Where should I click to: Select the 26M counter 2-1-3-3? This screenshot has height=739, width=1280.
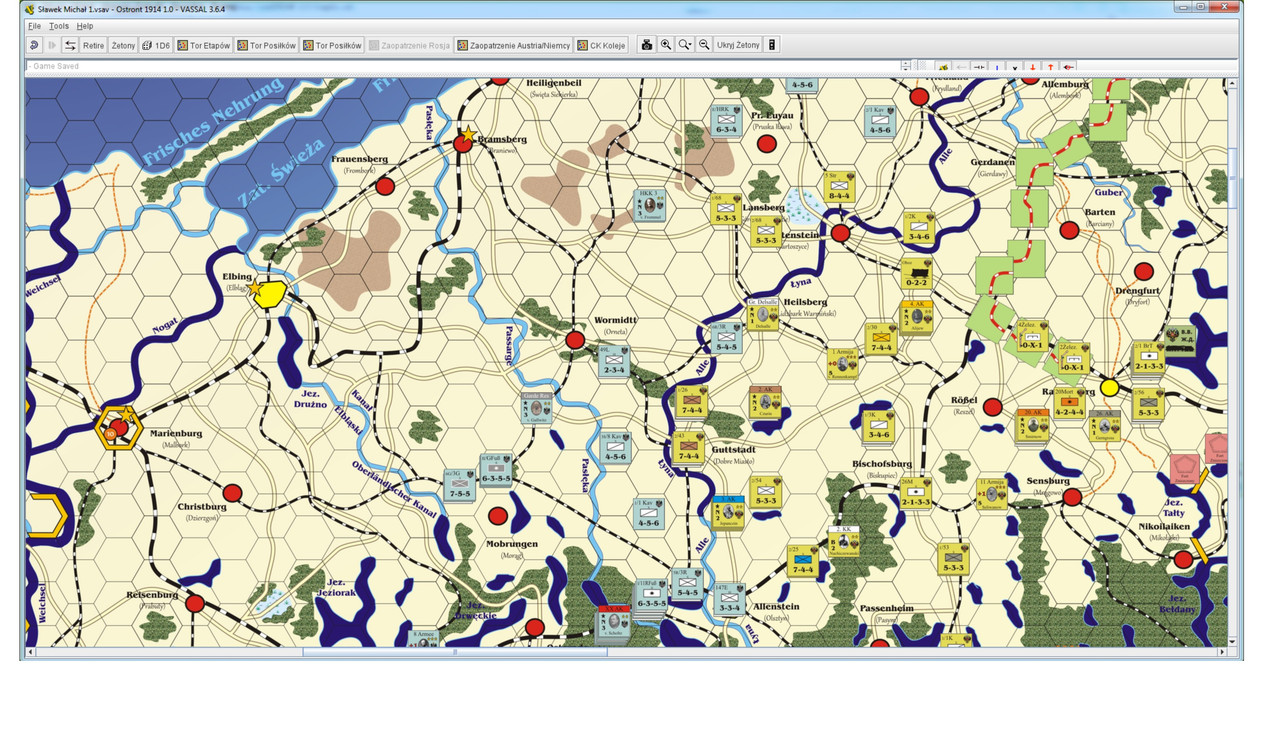coord(916,492)
